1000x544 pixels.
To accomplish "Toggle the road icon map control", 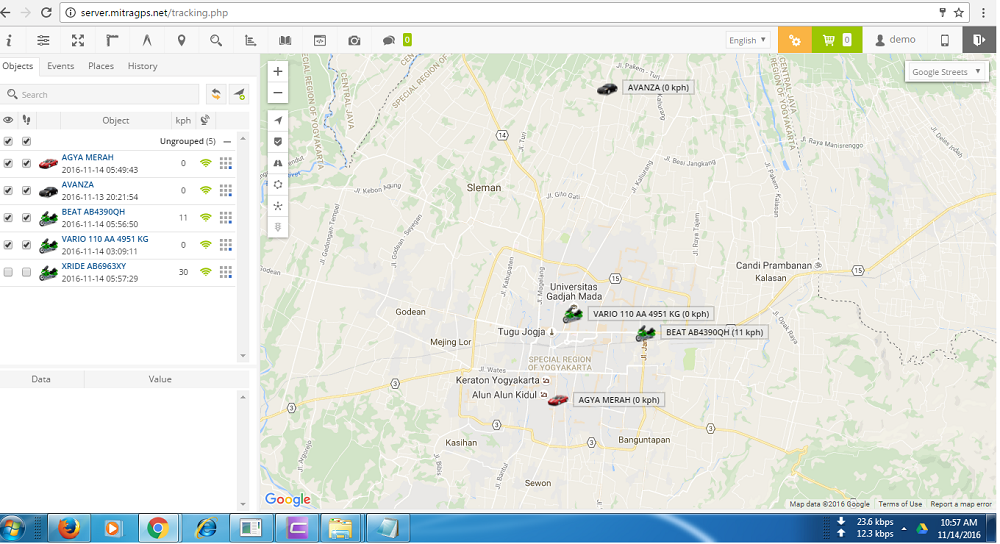I will coord(278,163).
